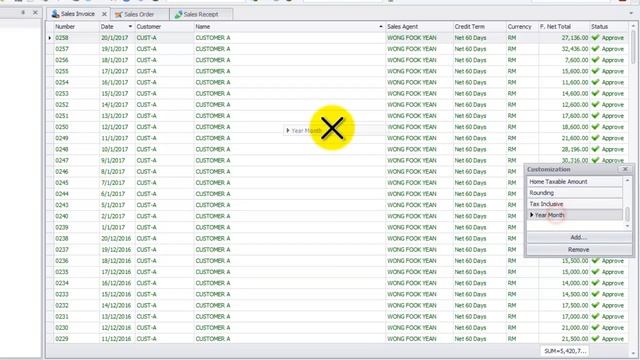This screenshot has width=640, height=360.
Task: Click the Remove button in Customization
Action: coord(579,249)
